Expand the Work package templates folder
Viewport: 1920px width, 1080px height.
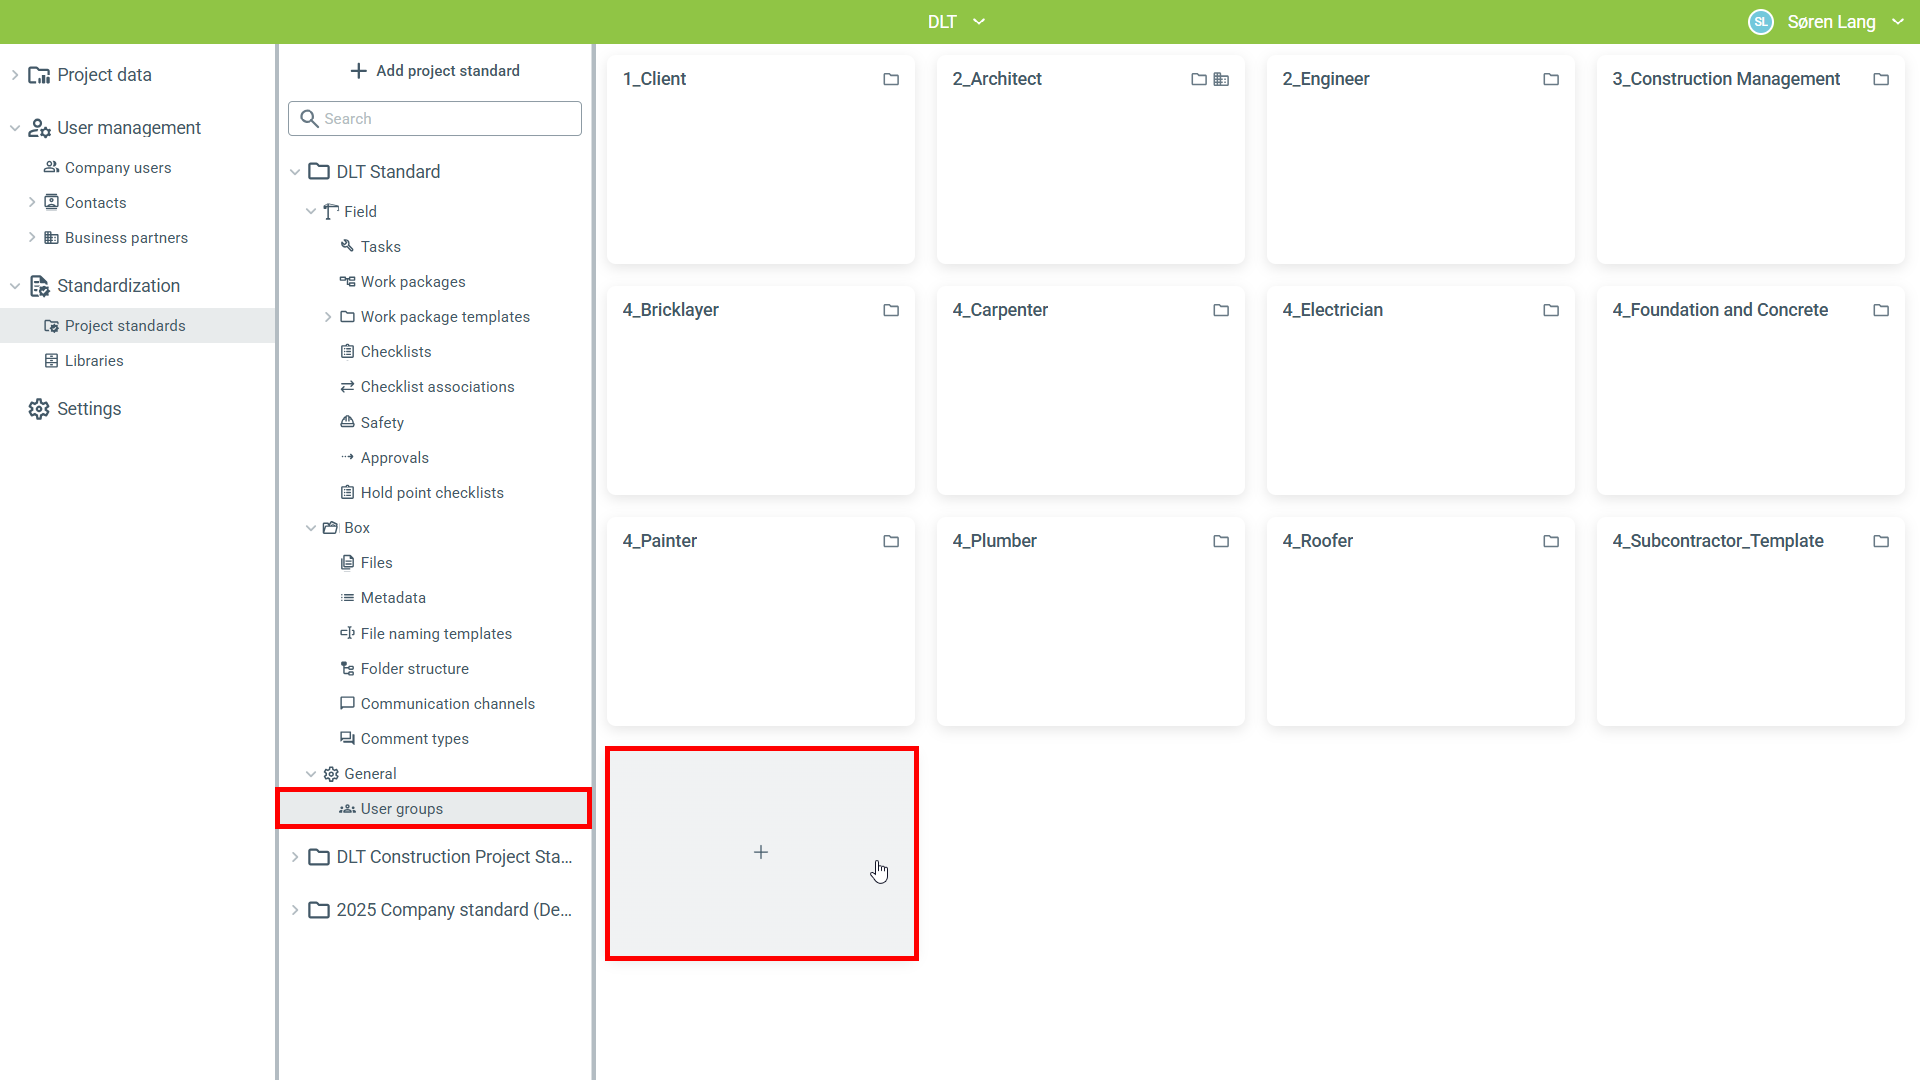[x=328, y=317]
